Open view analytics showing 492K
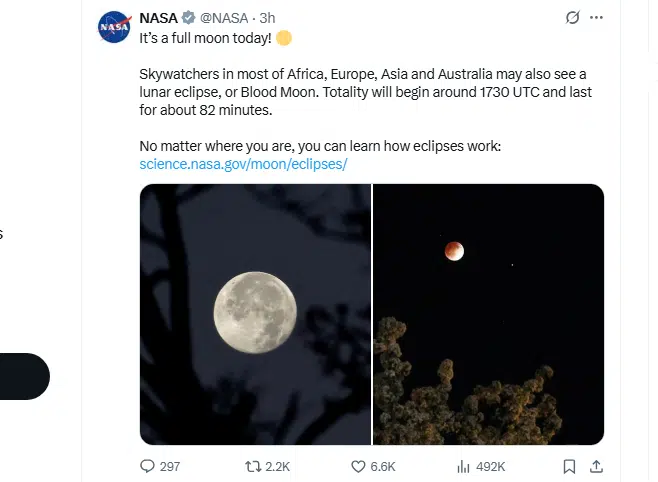Image resolution: width=658 pixels, height=482 pixels. tap(464, 466)
